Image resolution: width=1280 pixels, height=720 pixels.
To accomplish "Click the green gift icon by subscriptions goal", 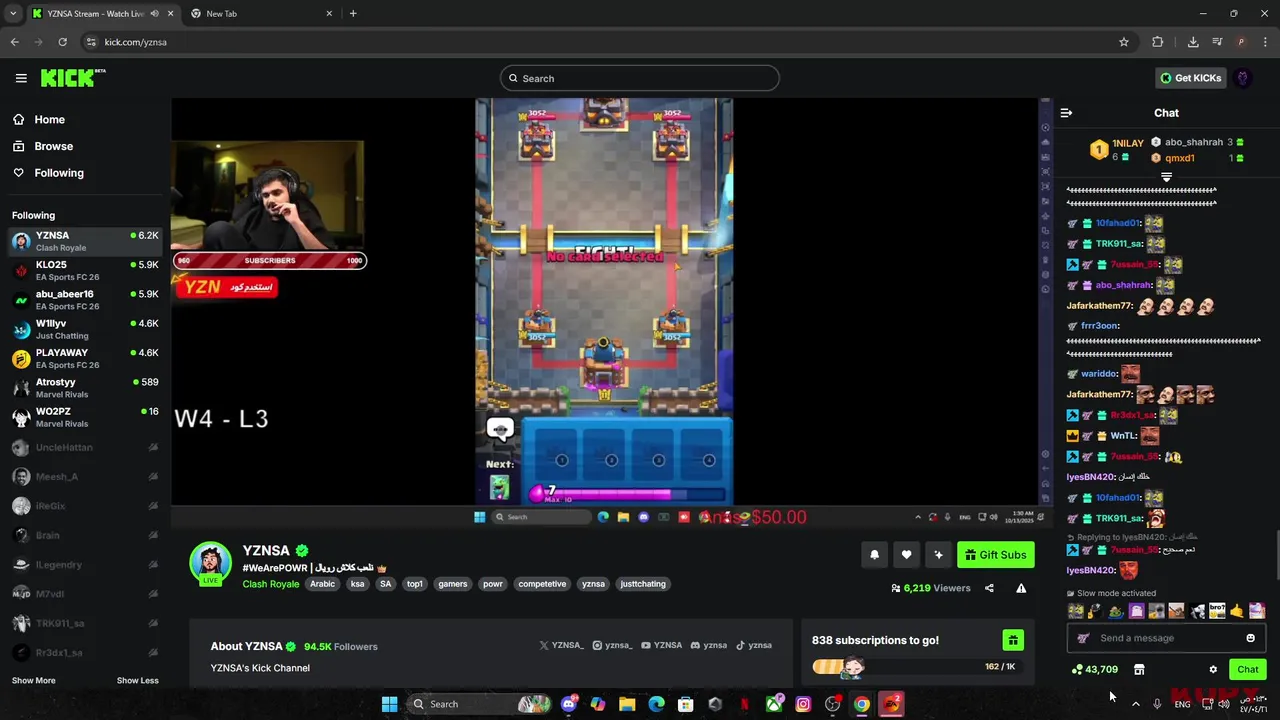I will tap(1013, 640).
